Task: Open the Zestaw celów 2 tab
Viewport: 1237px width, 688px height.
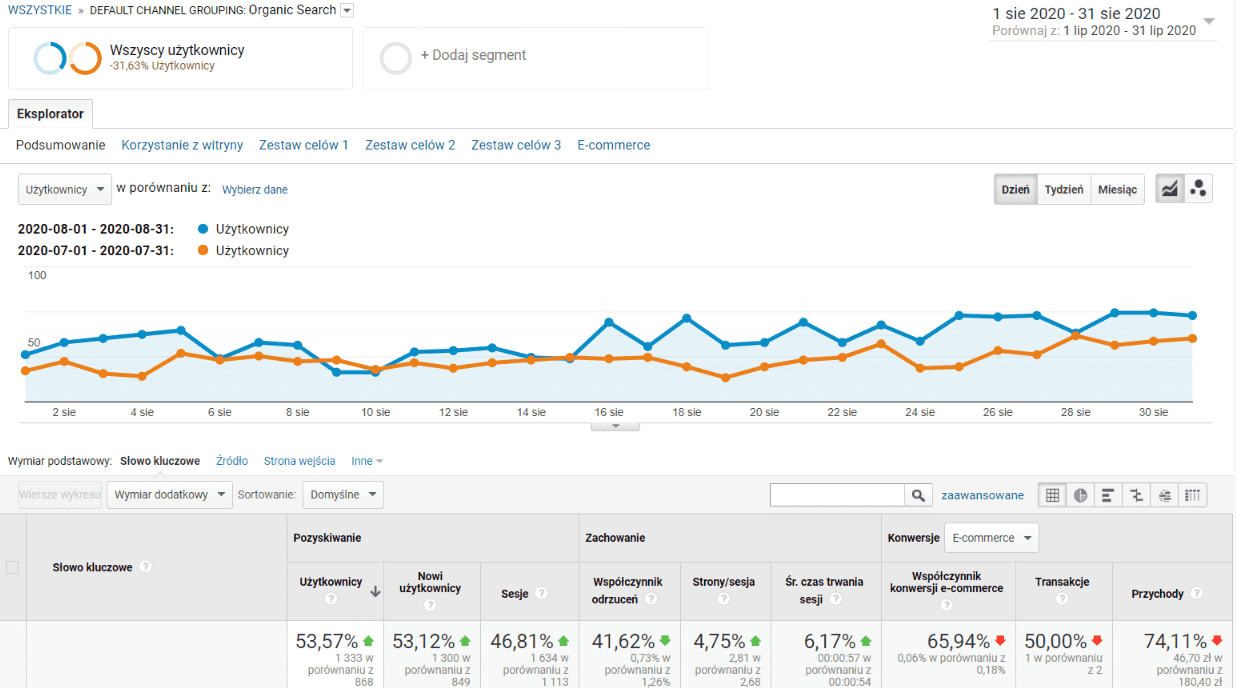Action: (x=410, y=145)
